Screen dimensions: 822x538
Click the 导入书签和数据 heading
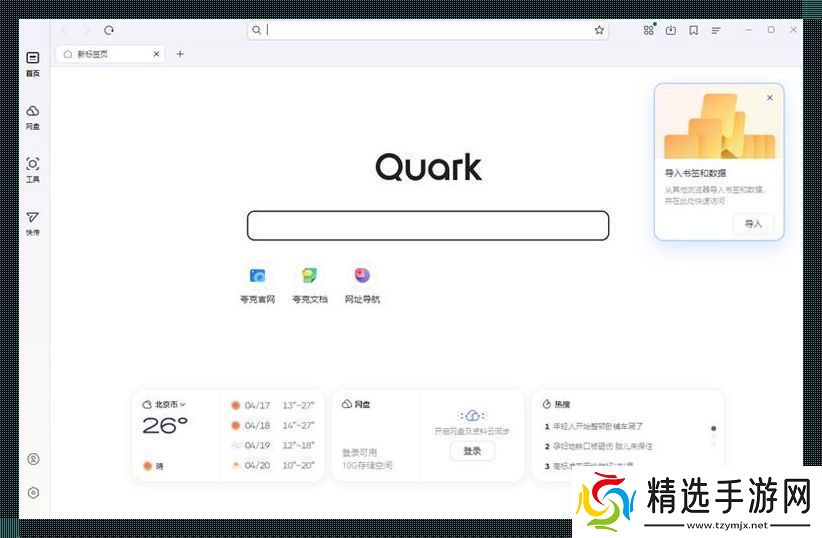[x=695, y=173]
